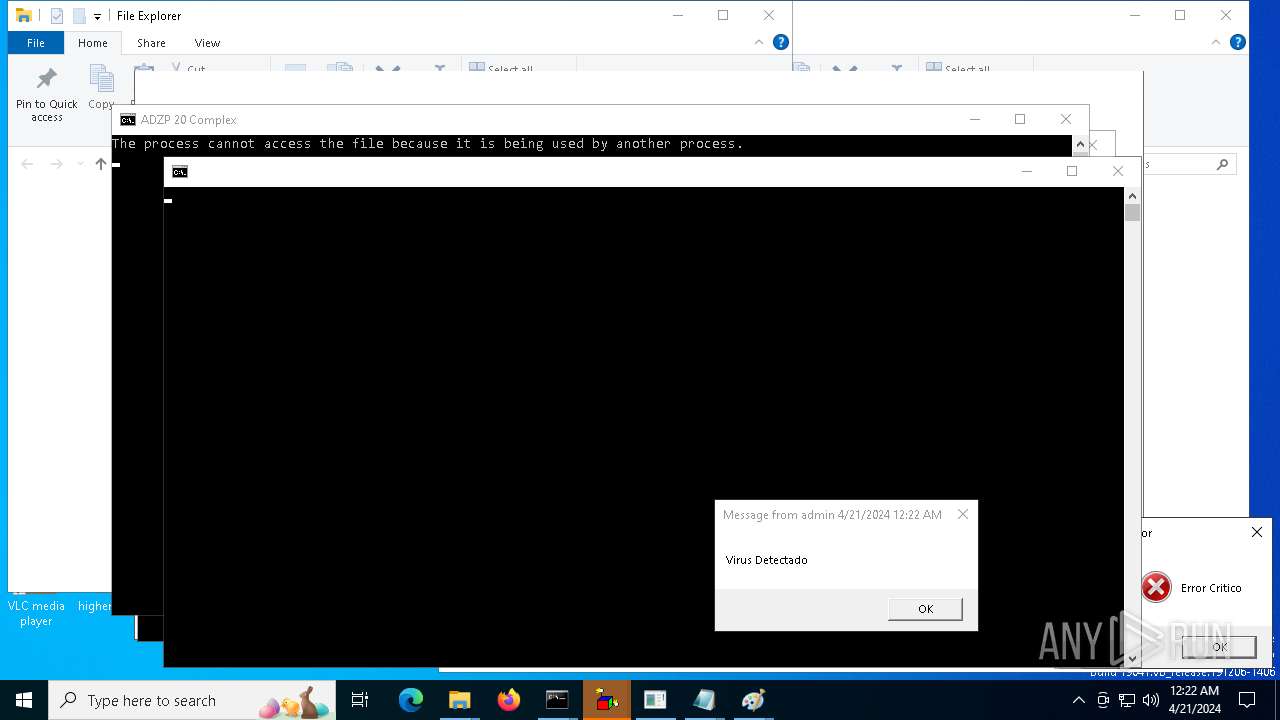Open File Explorer from the taskbar
The width and height of the screenshot is (1280, 720).
click(x=459, y=700)
